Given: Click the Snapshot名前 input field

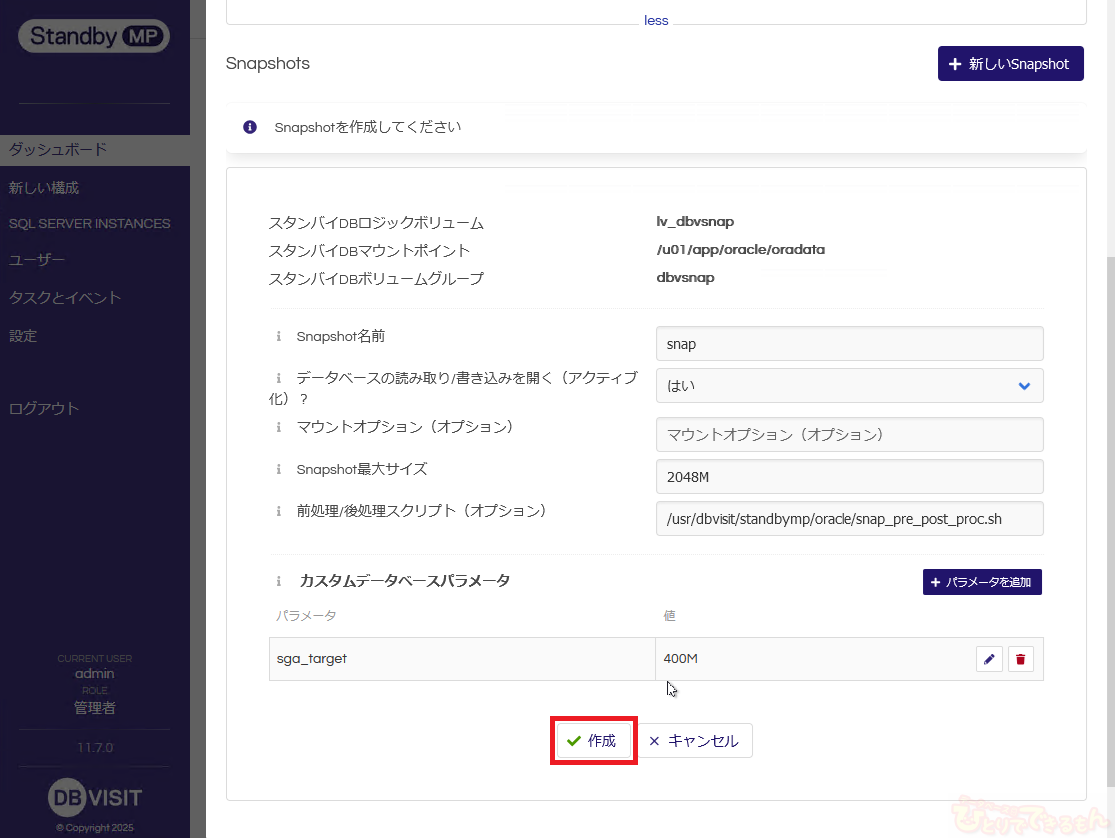Looking at the screenshot, I should tap(849, 344).
